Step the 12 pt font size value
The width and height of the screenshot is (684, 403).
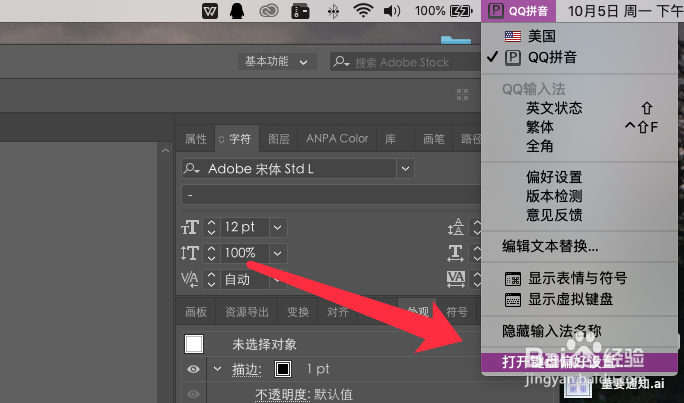pyautogui.click(x=212, y=227)
